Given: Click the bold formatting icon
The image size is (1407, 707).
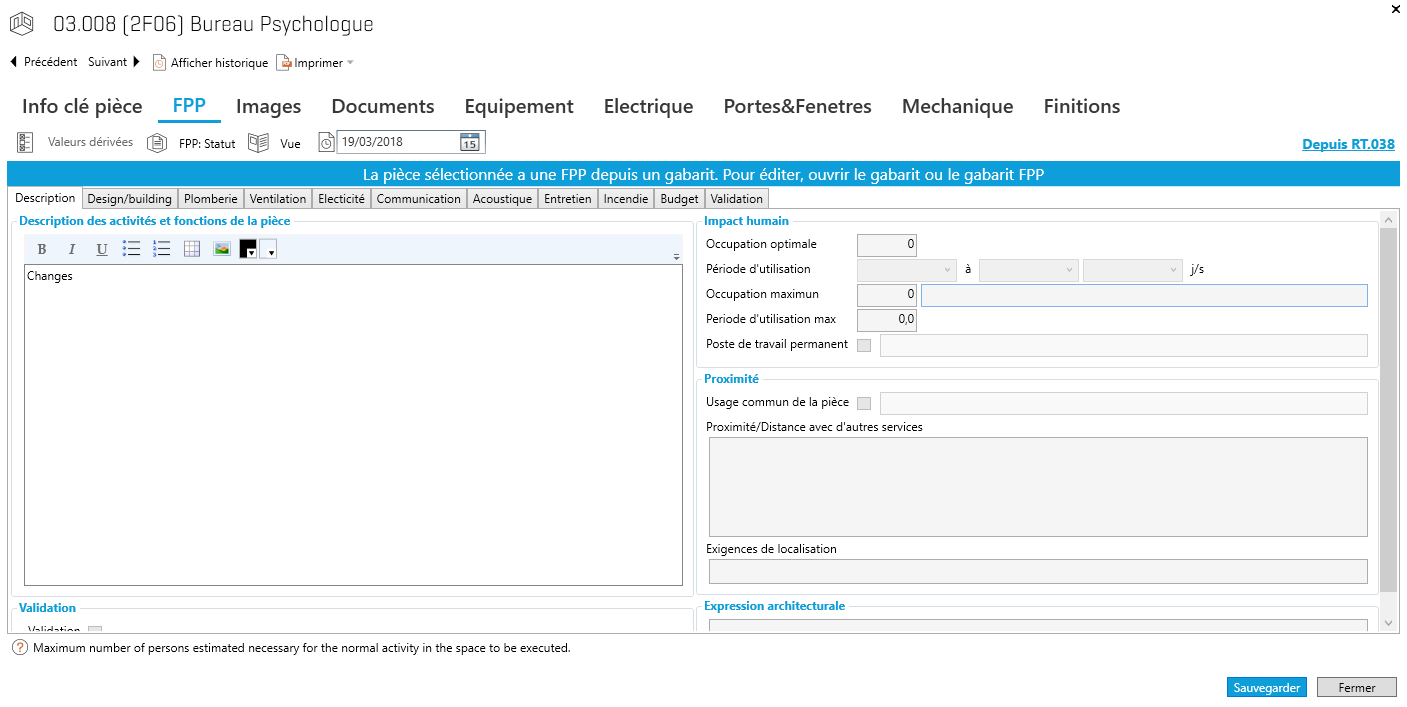Looking at the screenshot, I should pyautogui.click(x=42, y=250).
